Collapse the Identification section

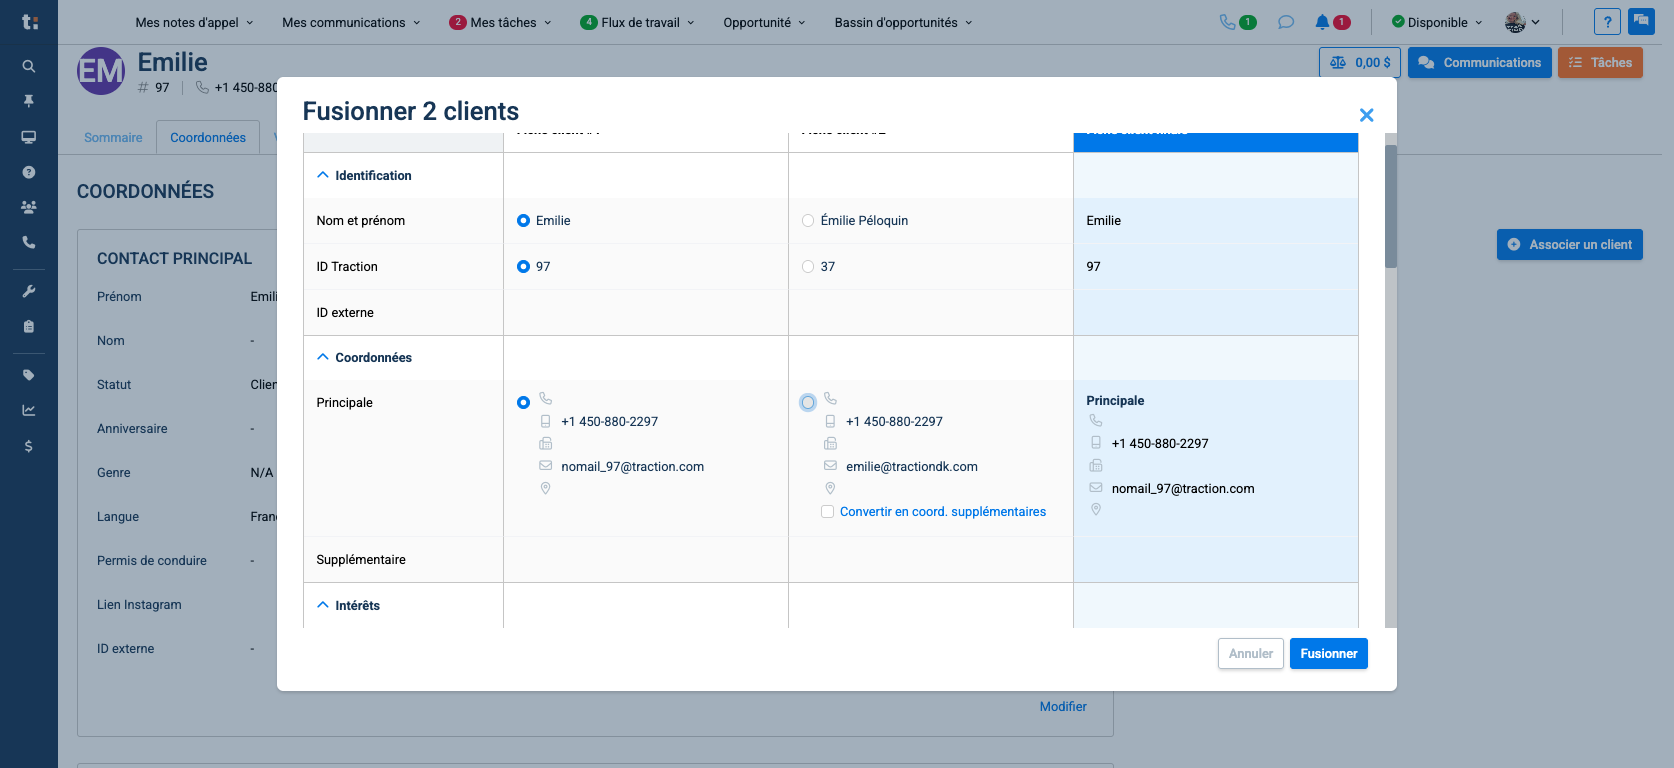point(323,175)
